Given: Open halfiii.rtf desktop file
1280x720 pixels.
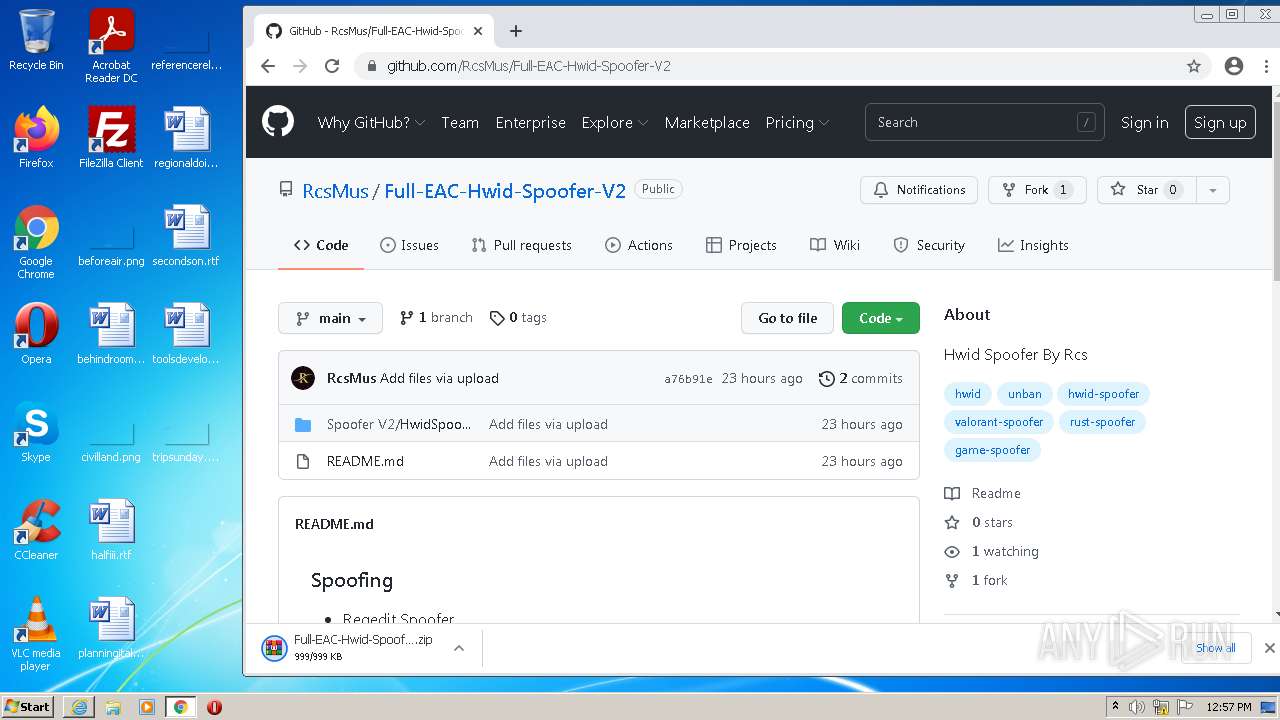Looking at the screenshot, I should point(111,530).
